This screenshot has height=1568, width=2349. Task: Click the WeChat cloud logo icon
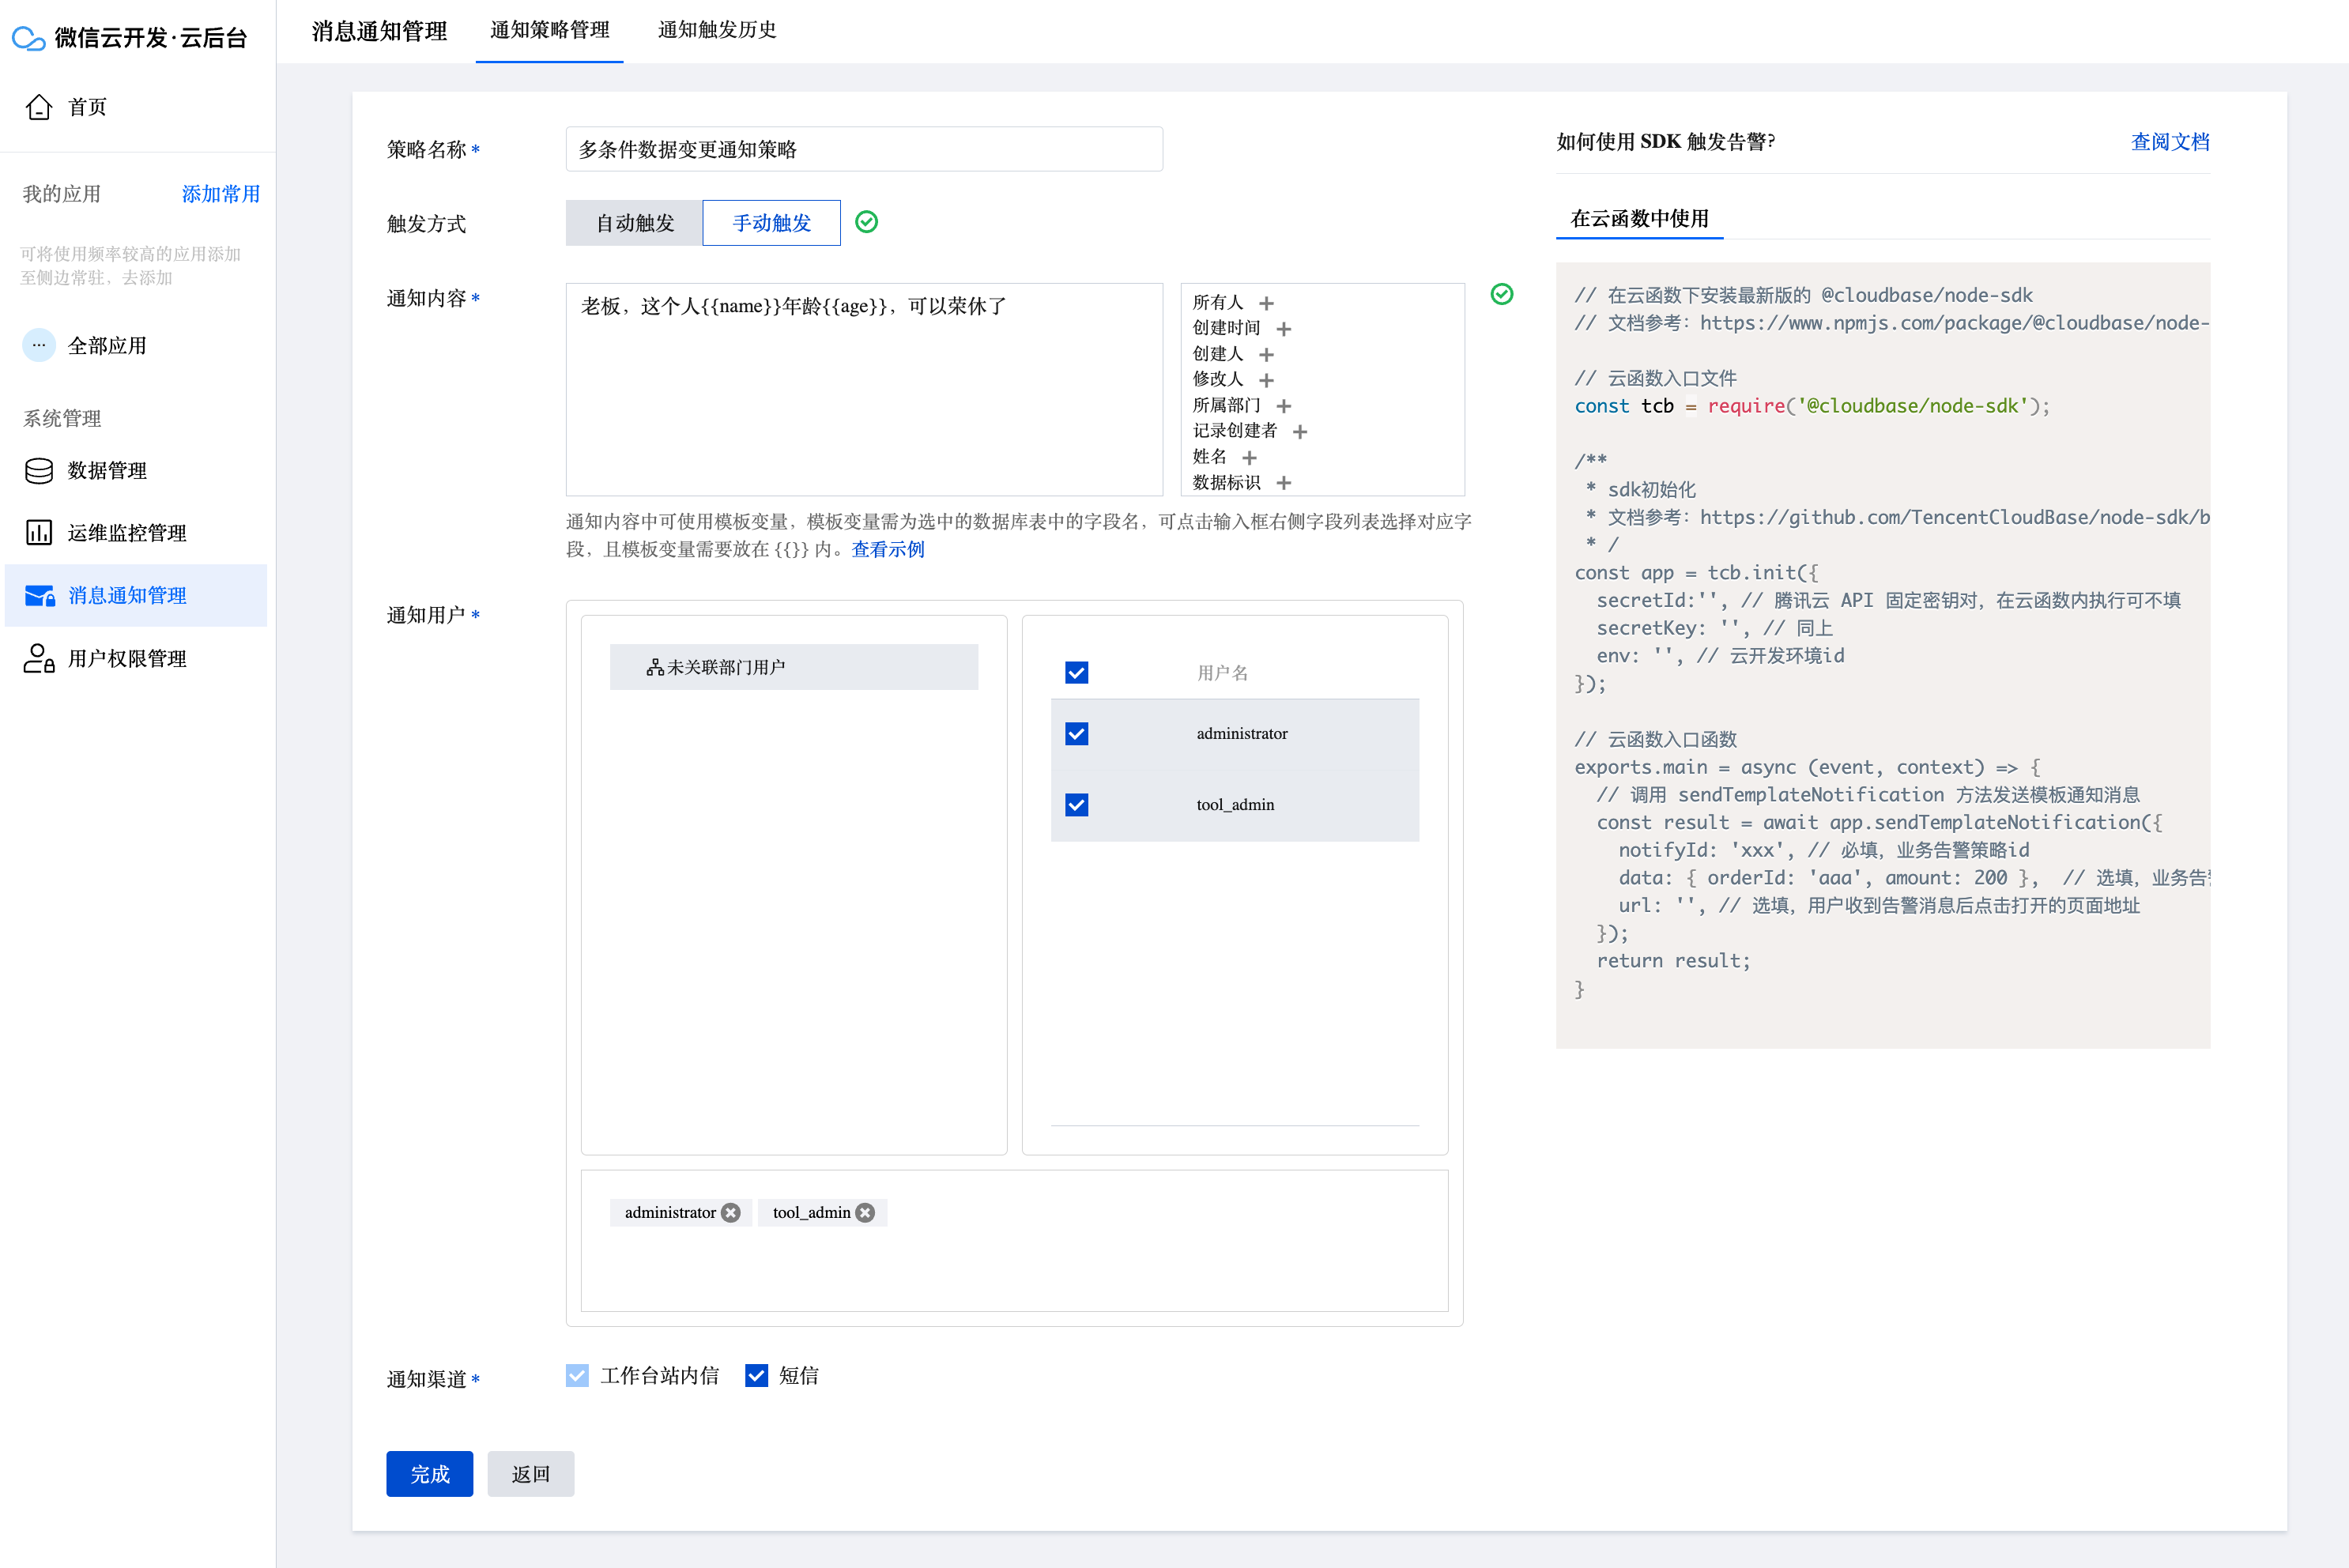(28, 38)
